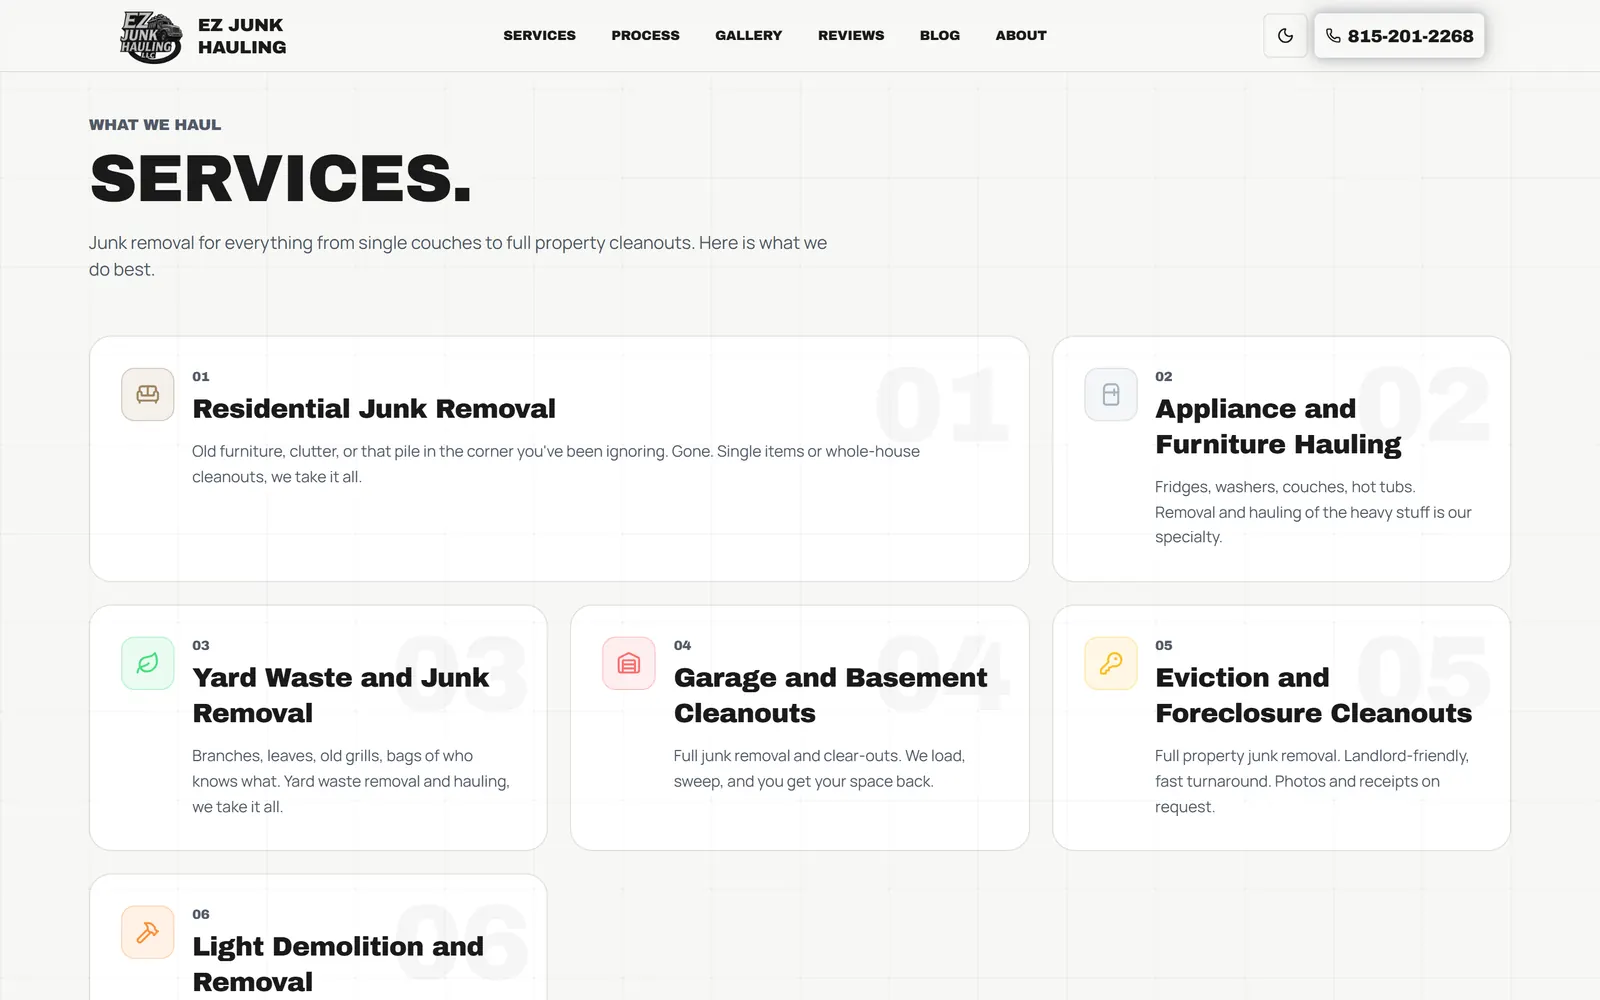1600x1000 pixels.
Task: Click text 'Full property junk removal. Landlord-friendly'
Action: click(1312, 781)
